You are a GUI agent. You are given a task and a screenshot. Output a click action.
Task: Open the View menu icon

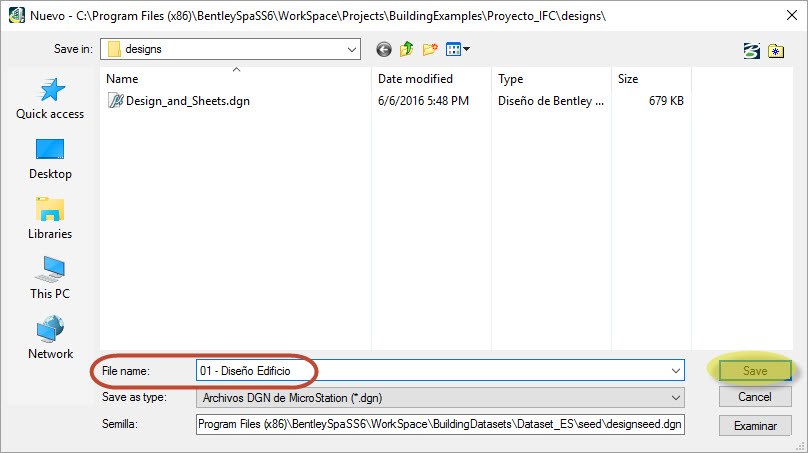click(458, 49)
